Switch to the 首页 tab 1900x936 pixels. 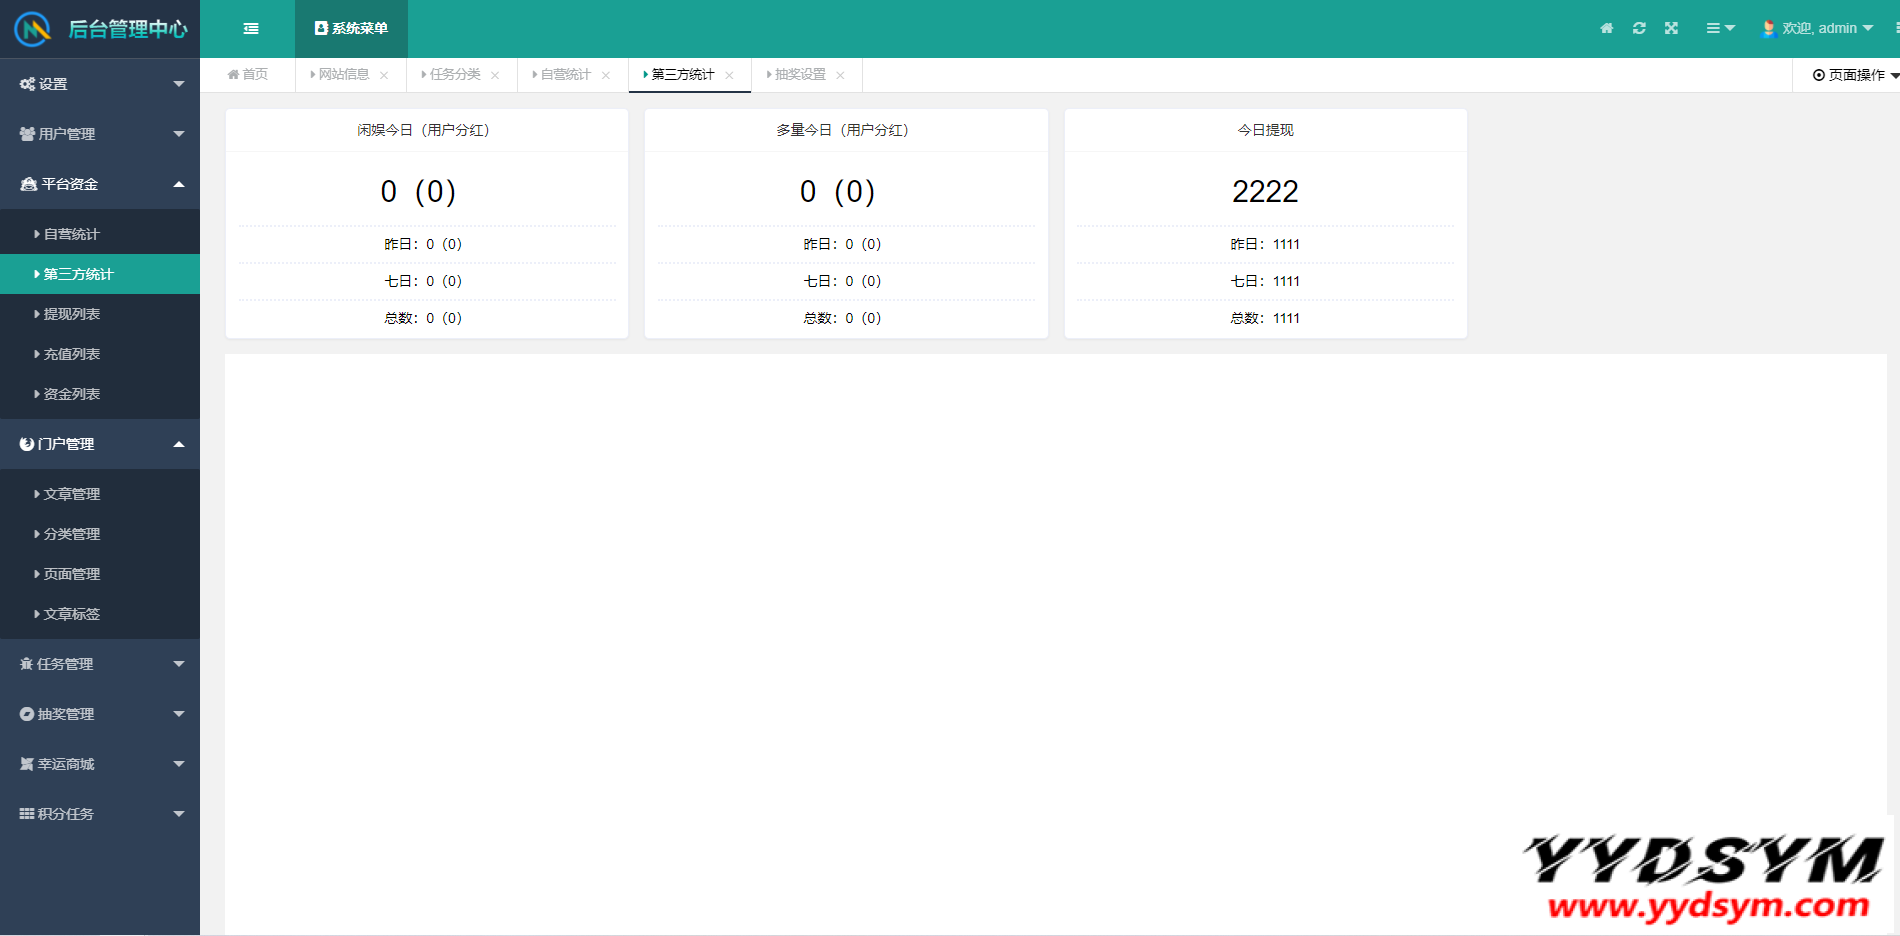248,75
